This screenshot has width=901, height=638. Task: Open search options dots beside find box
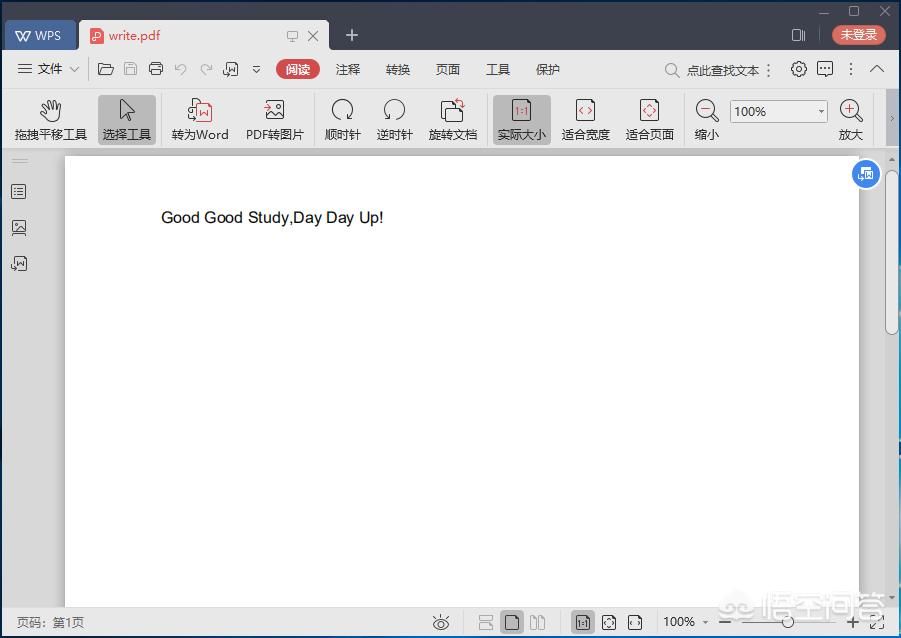769,70
